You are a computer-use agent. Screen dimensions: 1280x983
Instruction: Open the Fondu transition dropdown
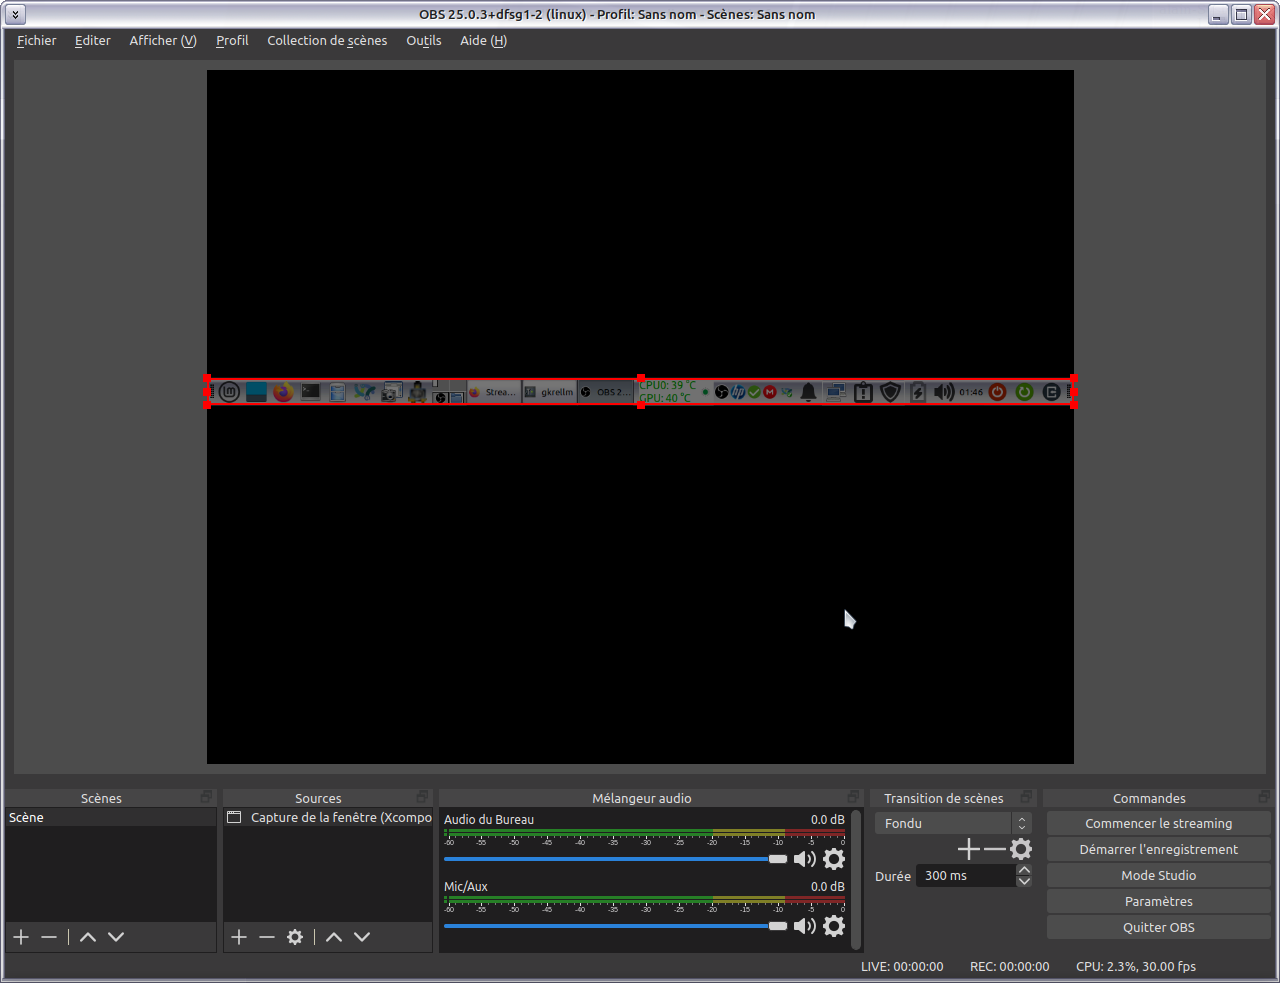coord(952,823)
